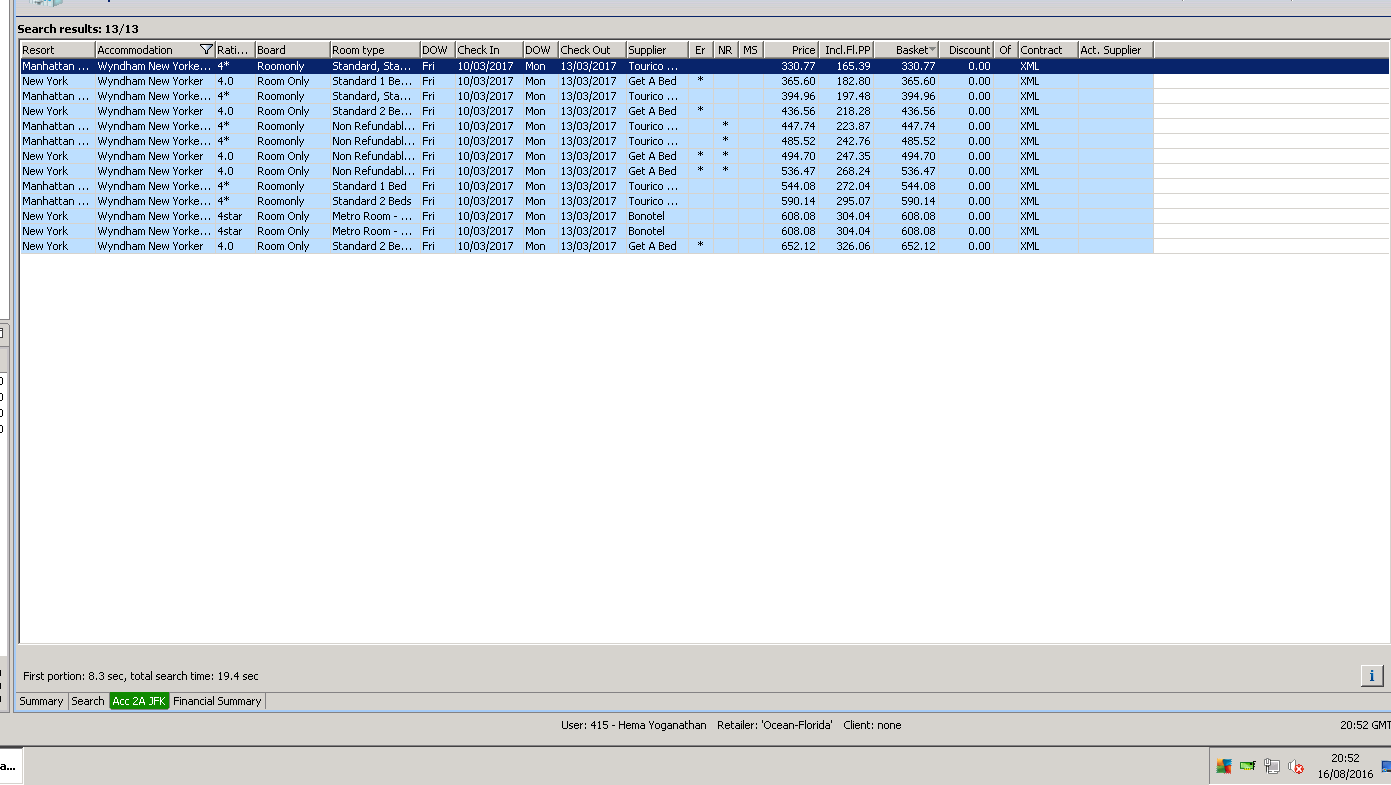
Task: Click the Incl.Fl.PP value 295.07
Action: (x=853, y=201)
